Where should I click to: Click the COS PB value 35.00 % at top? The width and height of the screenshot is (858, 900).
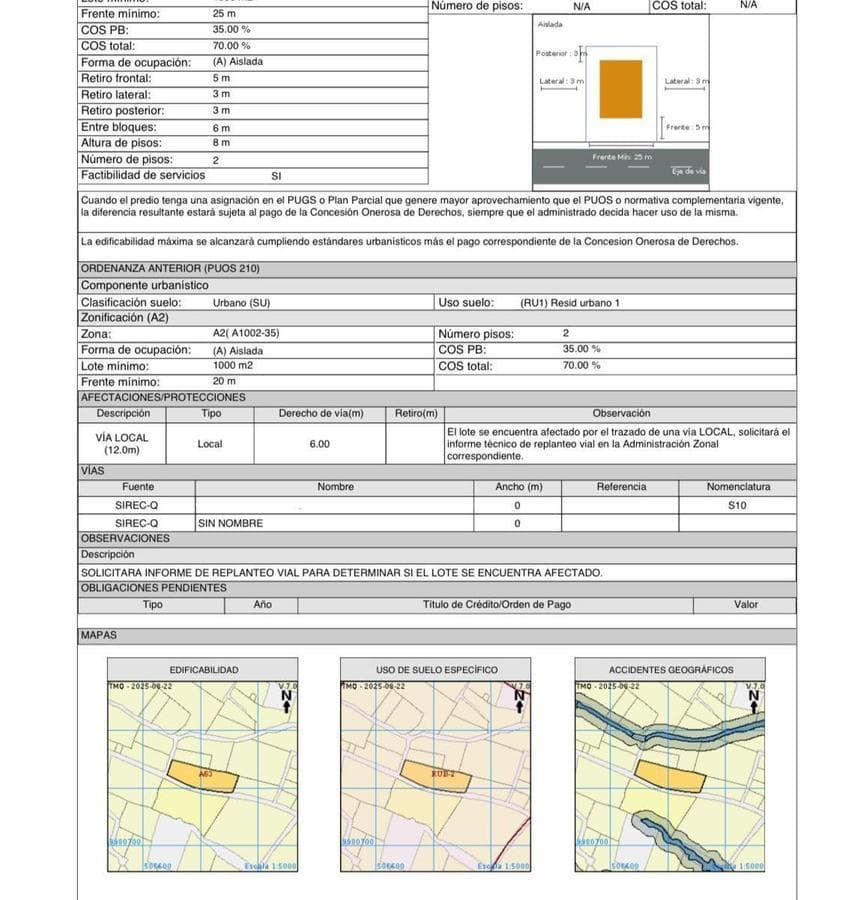[x=231, y=29]
